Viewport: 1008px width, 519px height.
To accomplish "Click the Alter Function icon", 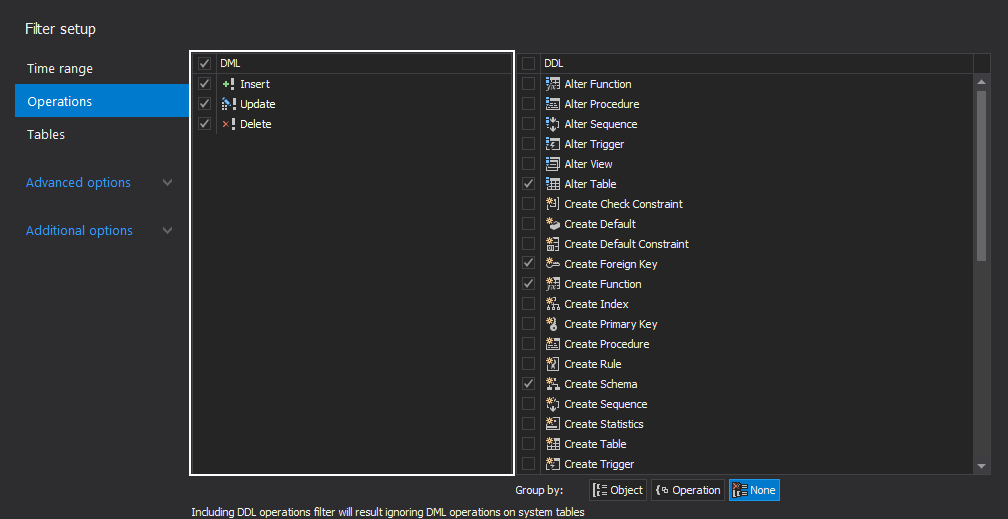I will point(552,84).
